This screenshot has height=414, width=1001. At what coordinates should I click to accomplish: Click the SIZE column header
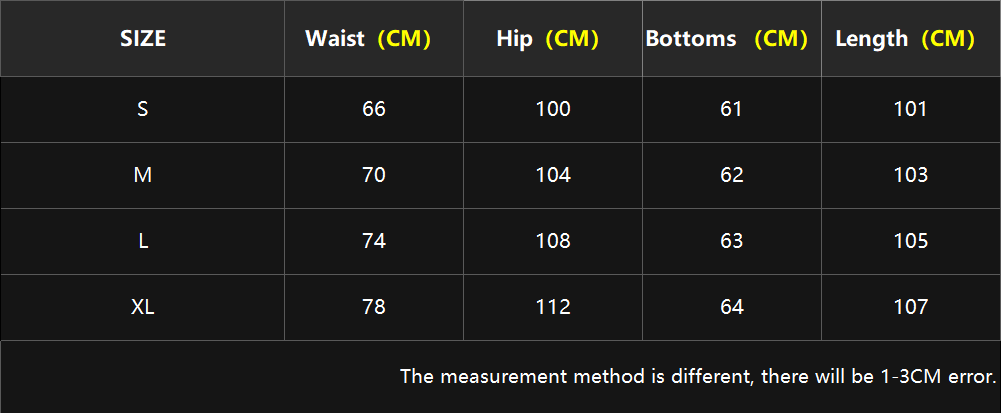coord(142,39)
